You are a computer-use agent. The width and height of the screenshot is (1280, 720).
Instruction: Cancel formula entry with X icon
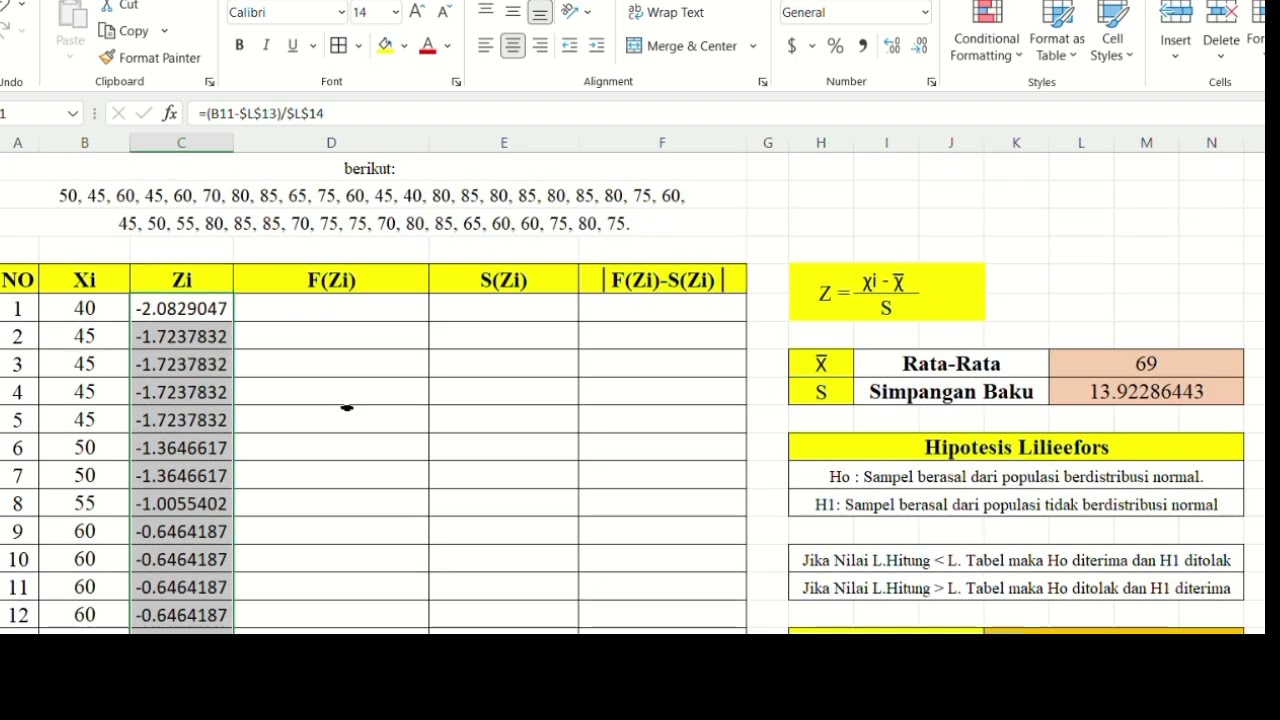118,113
